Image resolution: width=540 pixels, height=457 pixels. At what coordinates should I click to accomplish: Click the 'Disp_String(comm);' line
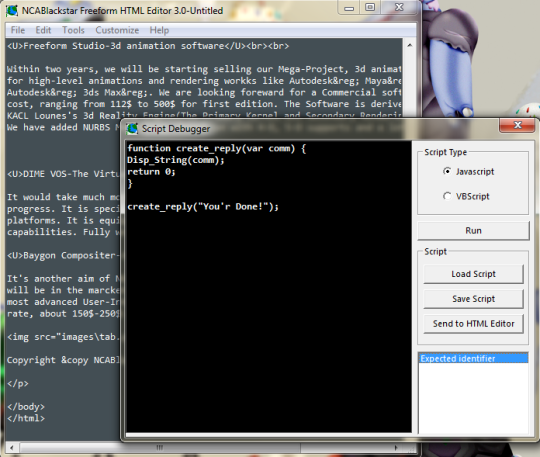coord(176,160)
